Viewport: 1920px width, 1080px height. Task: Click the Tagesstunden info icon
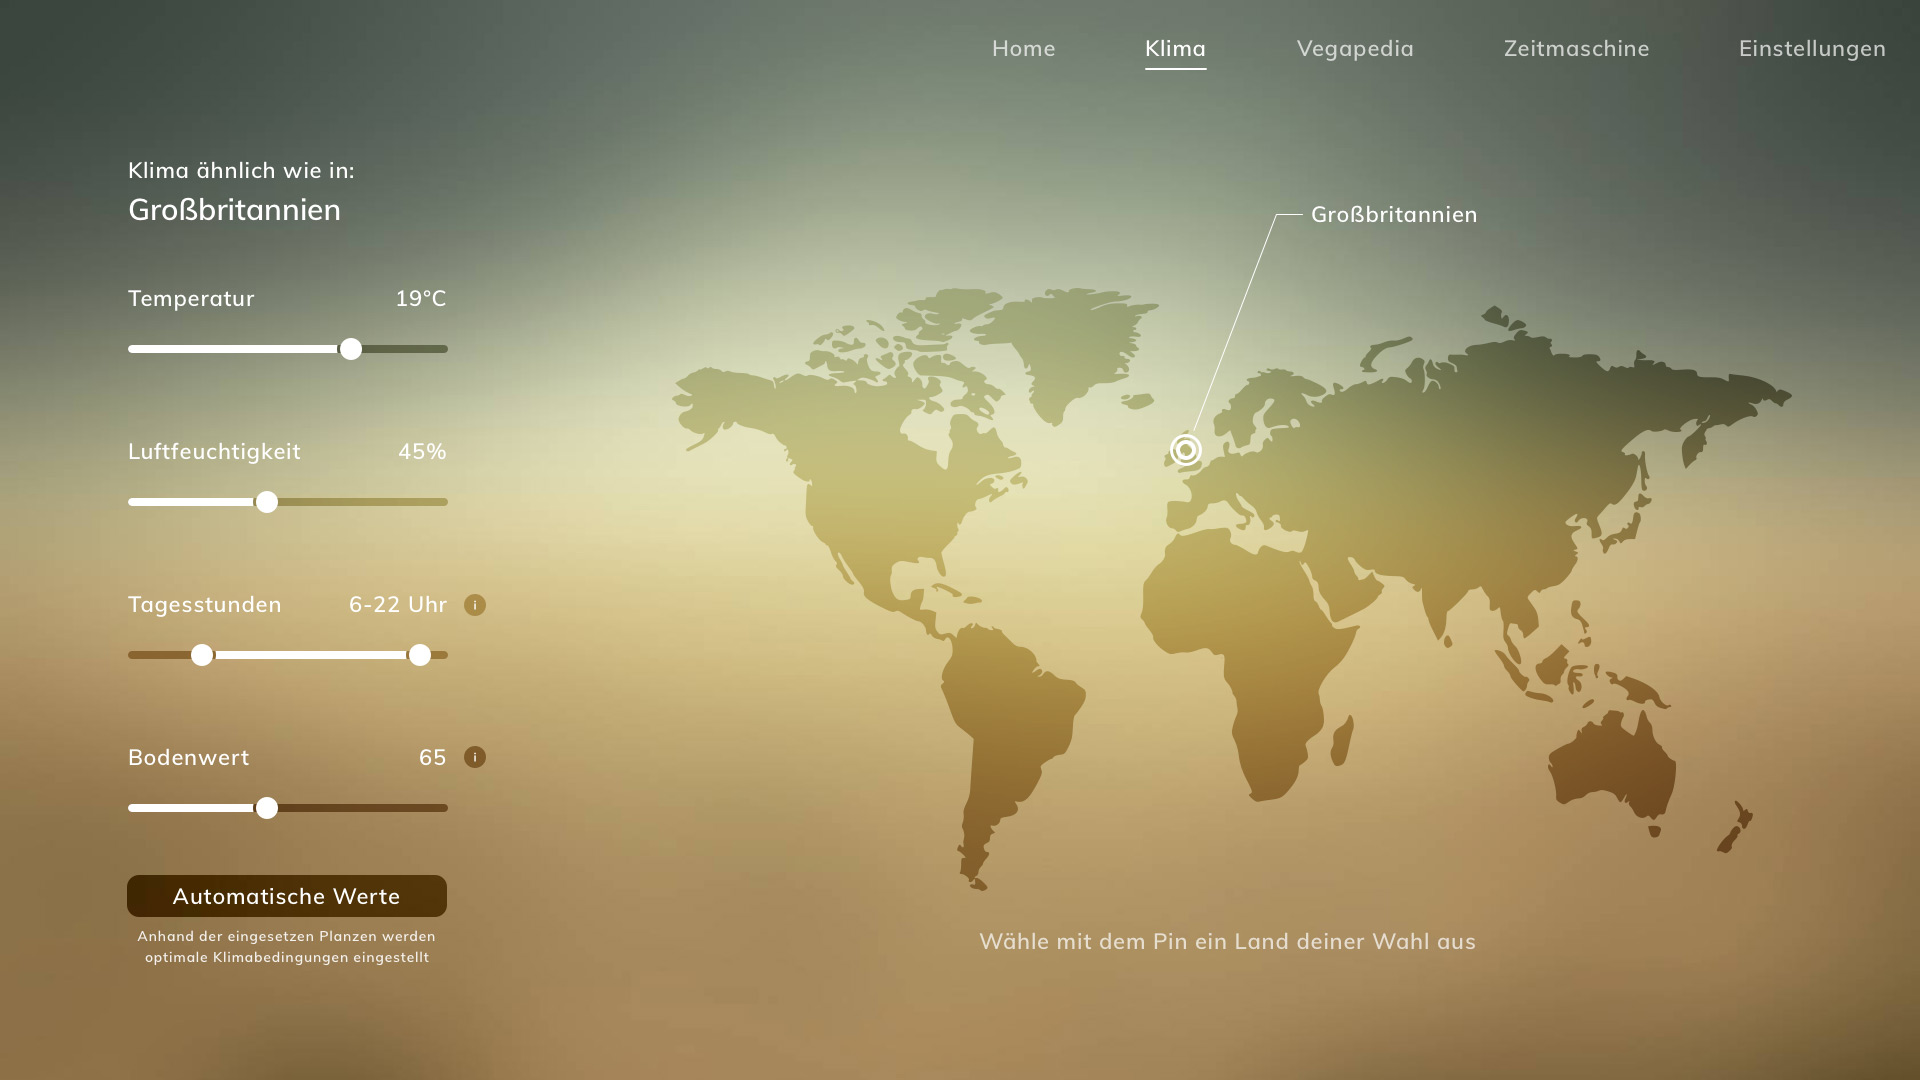tap(475, 605)
